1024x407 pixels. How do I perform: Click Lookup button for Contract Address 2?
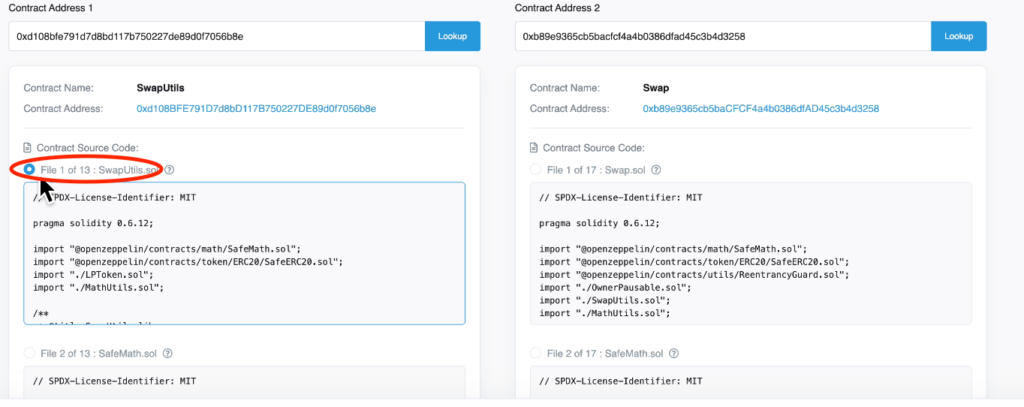[x=959, y=37]
